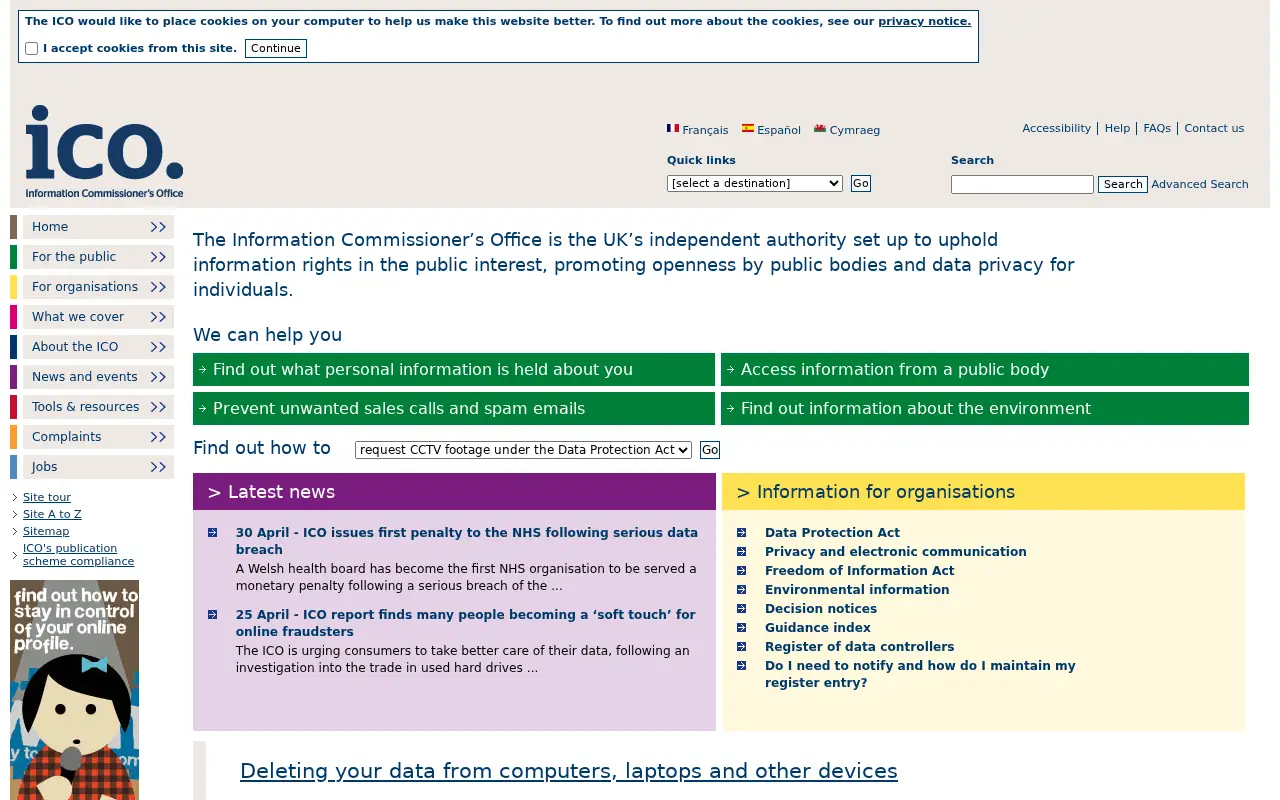This screenshot has height=800, width=1280.
Task: Open the 'Find out how to' dropdown
Action: click(523, 450)
